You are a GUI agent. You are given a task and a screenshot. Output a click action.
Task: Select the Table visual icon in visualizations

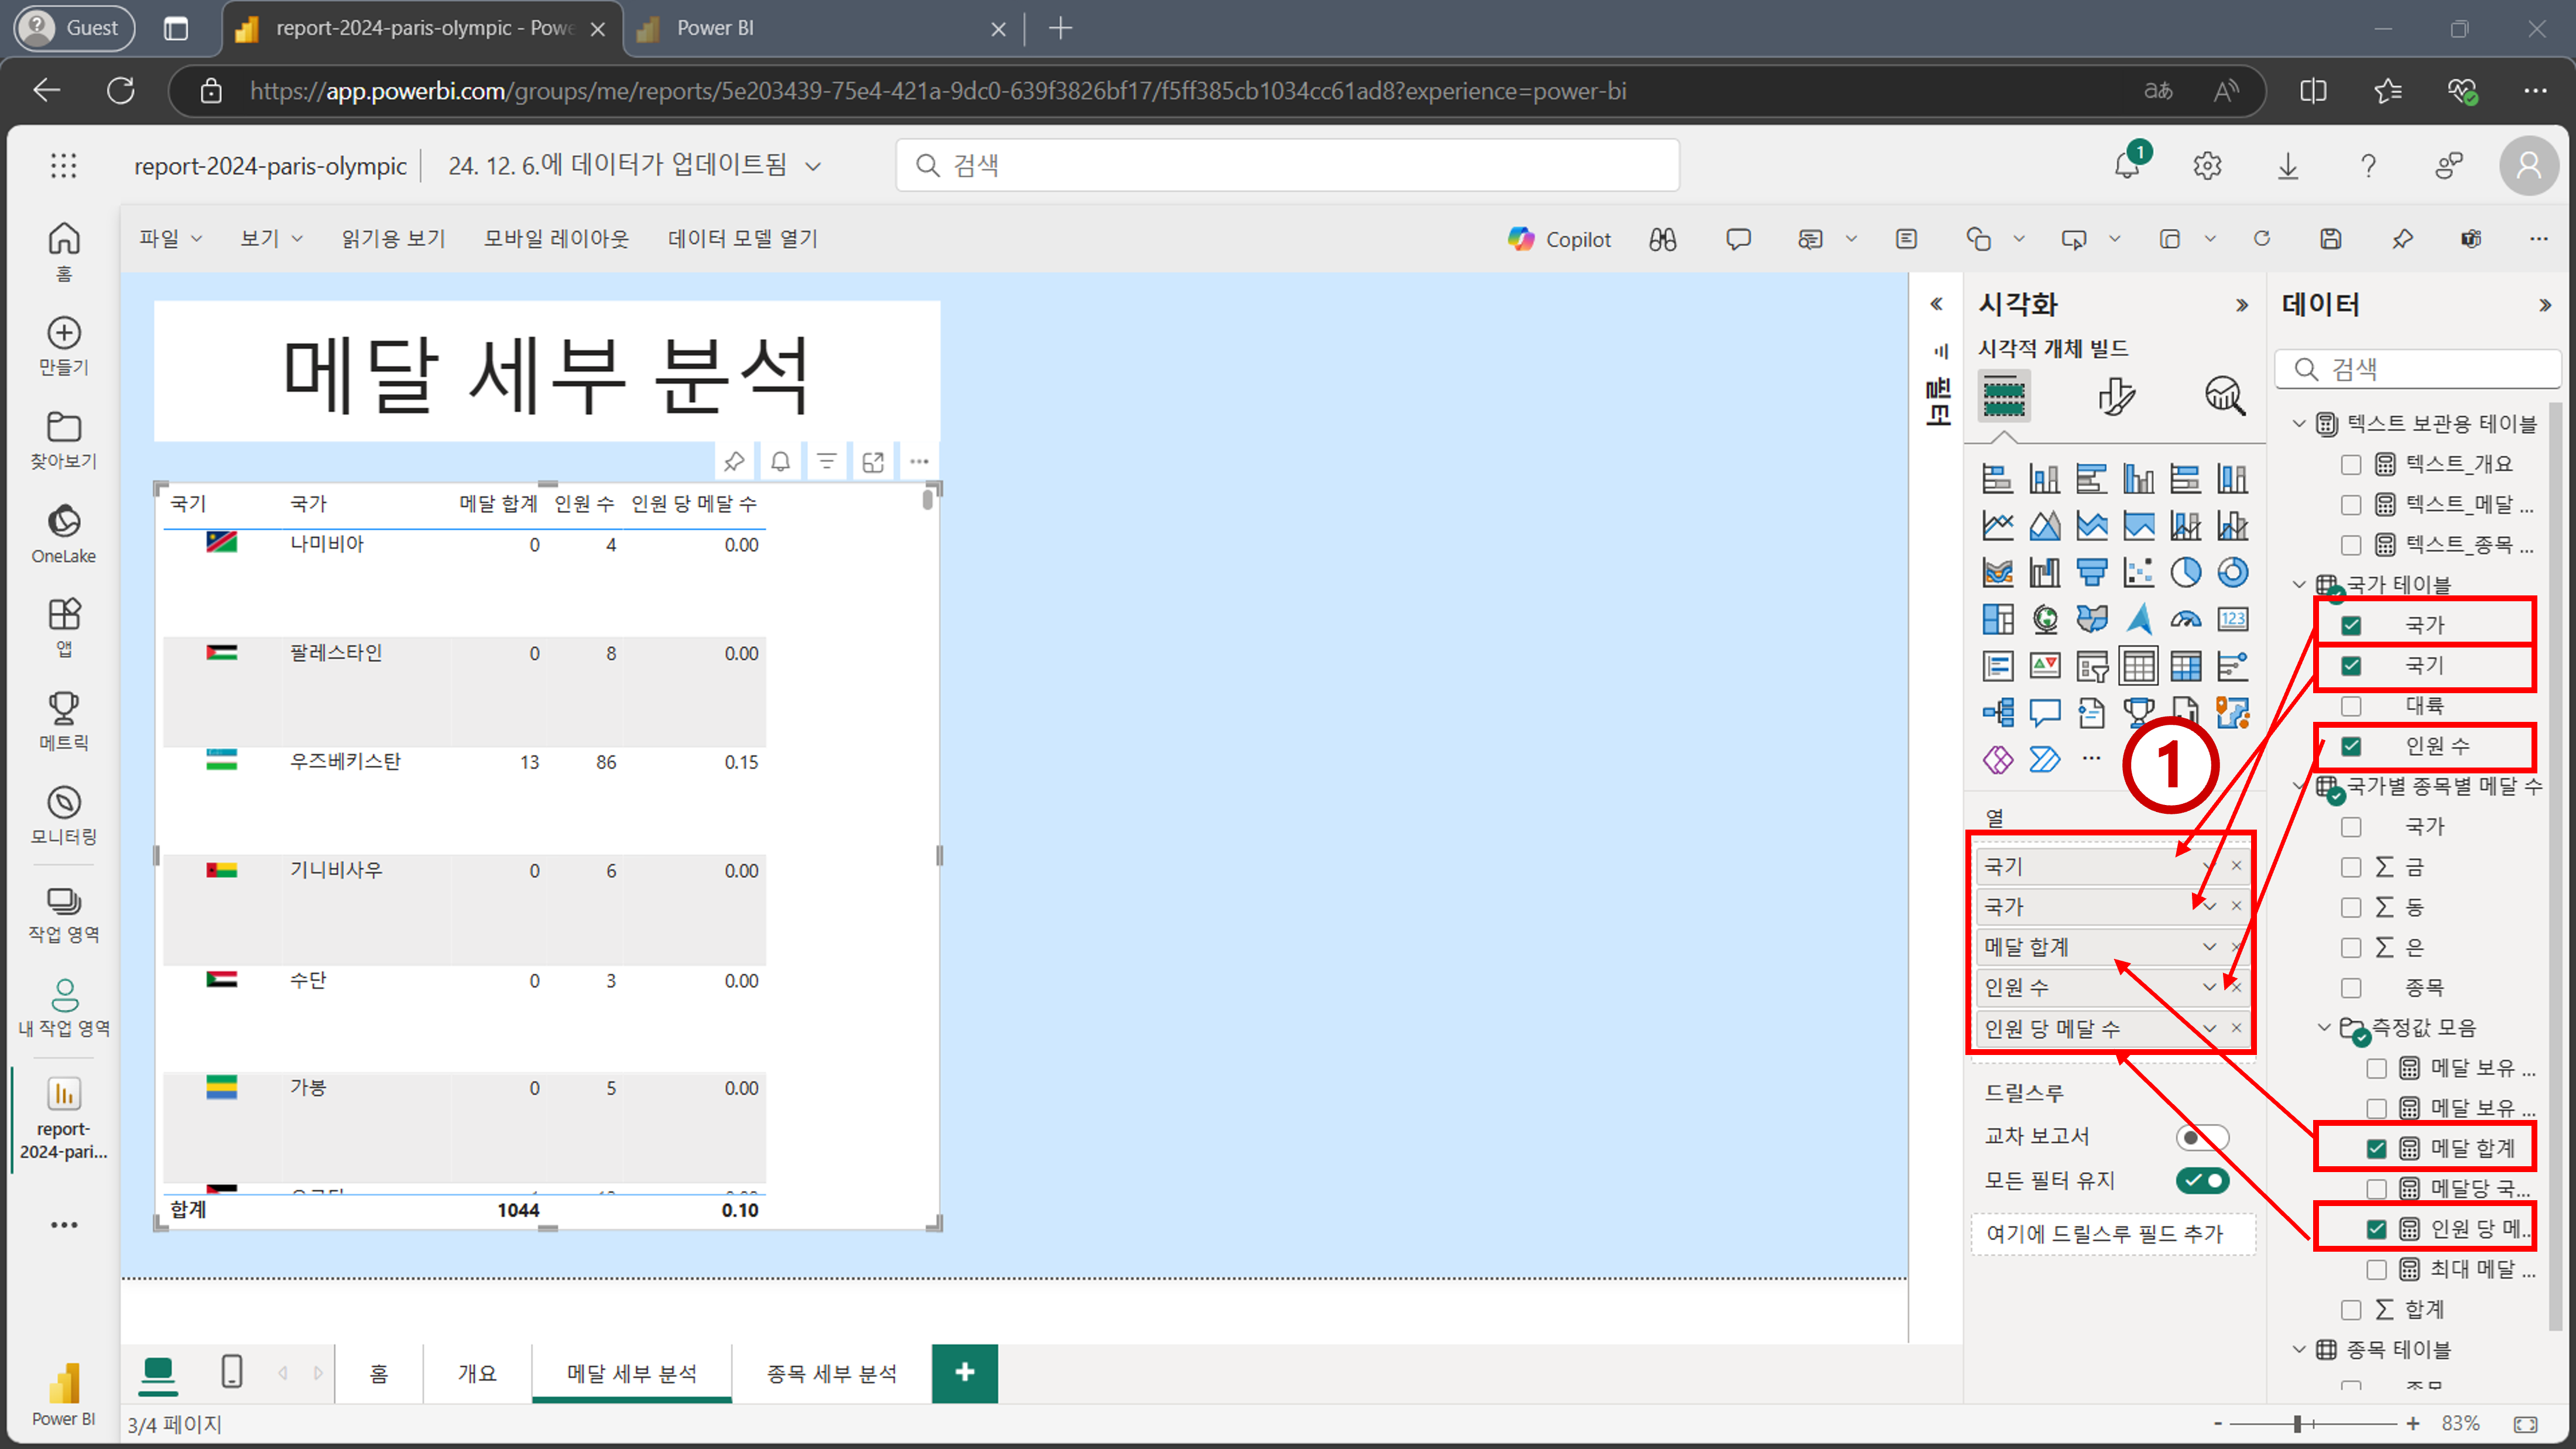click(x=2138, y=666)
